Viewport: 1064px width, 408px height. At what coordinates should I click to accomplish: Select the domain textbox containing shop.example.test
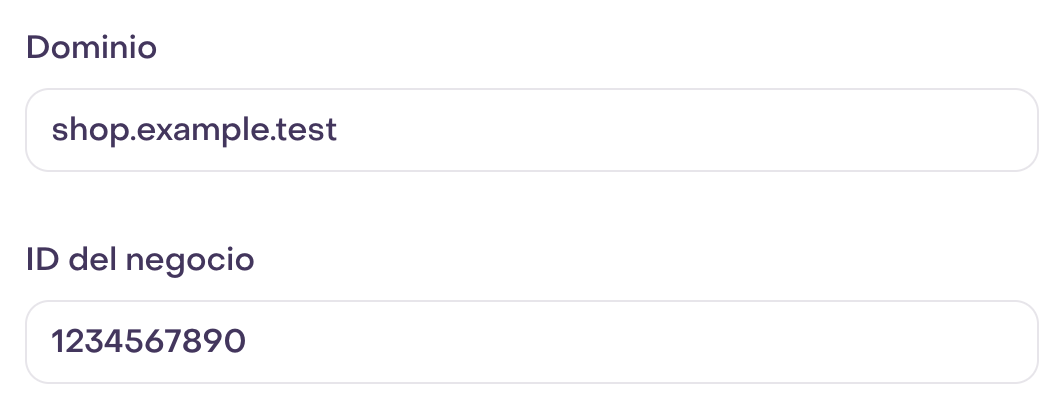532,130
